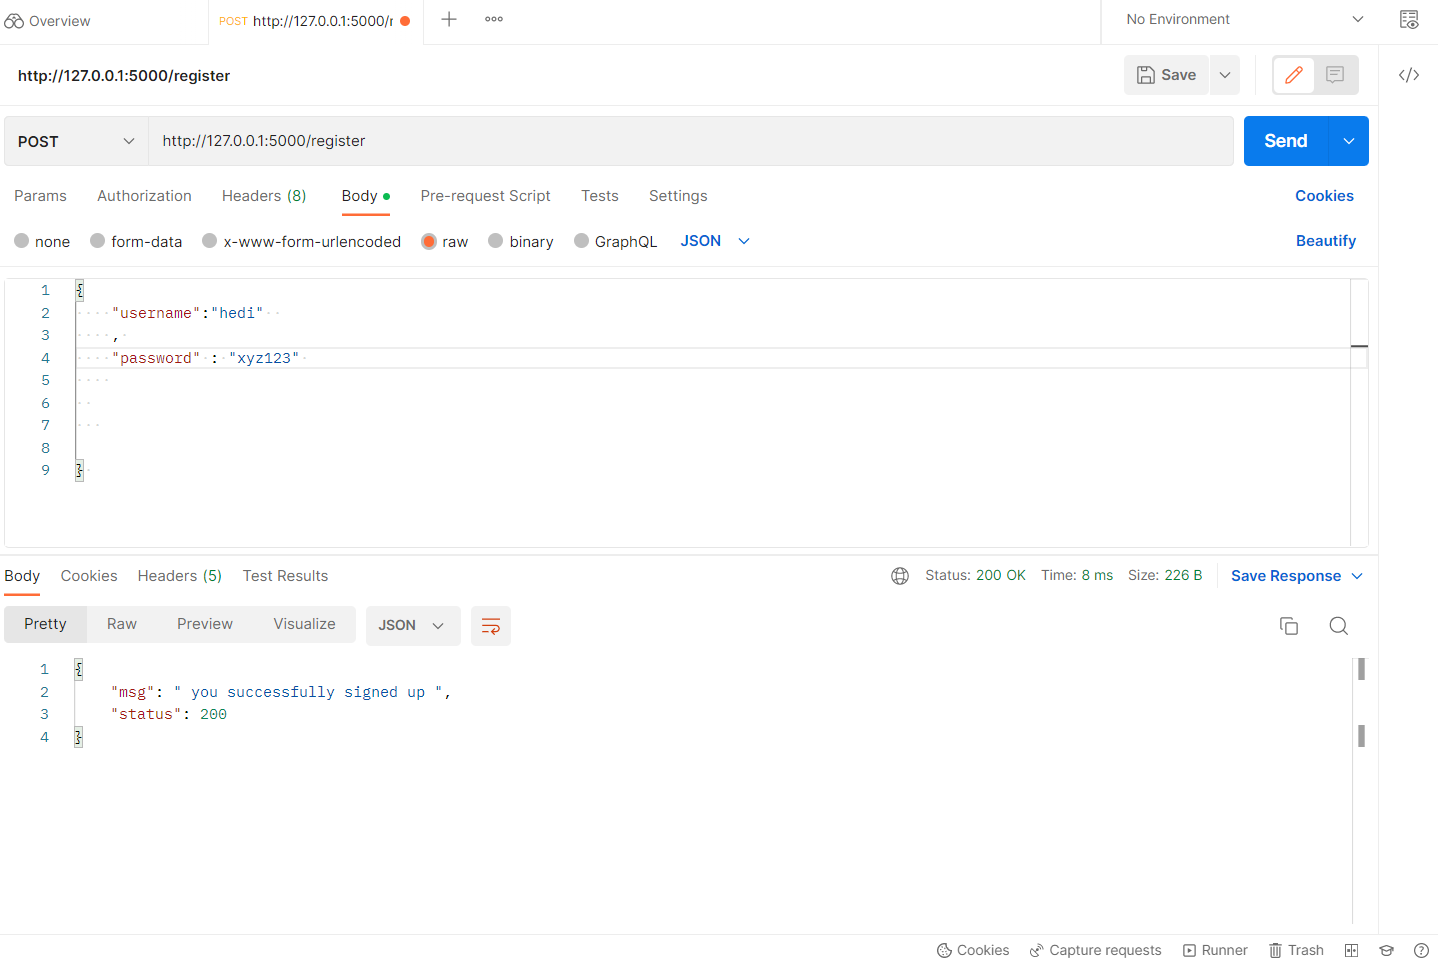
Task: Open the Runner from the status bar
Action: coord(1214,950)
